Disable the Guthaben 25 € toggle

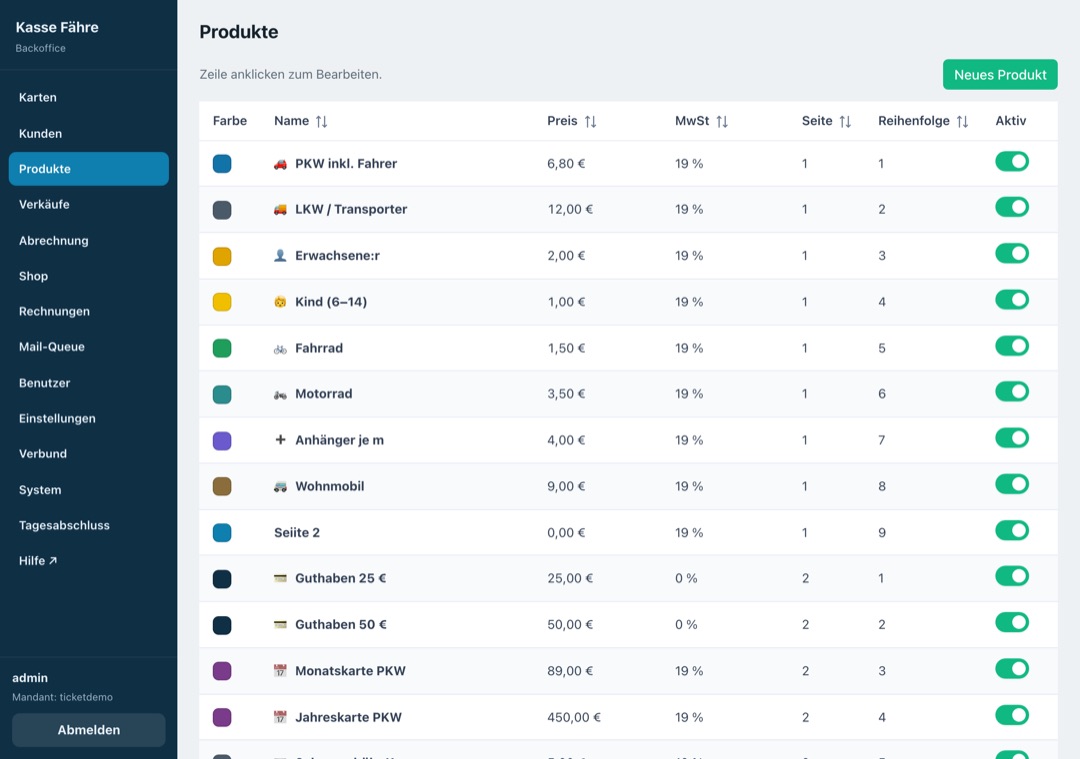1012,576
